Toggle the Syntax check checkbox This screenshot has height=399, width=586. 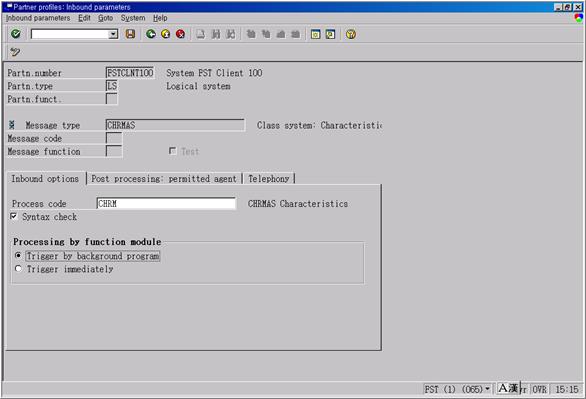click(x=14, y=216)
